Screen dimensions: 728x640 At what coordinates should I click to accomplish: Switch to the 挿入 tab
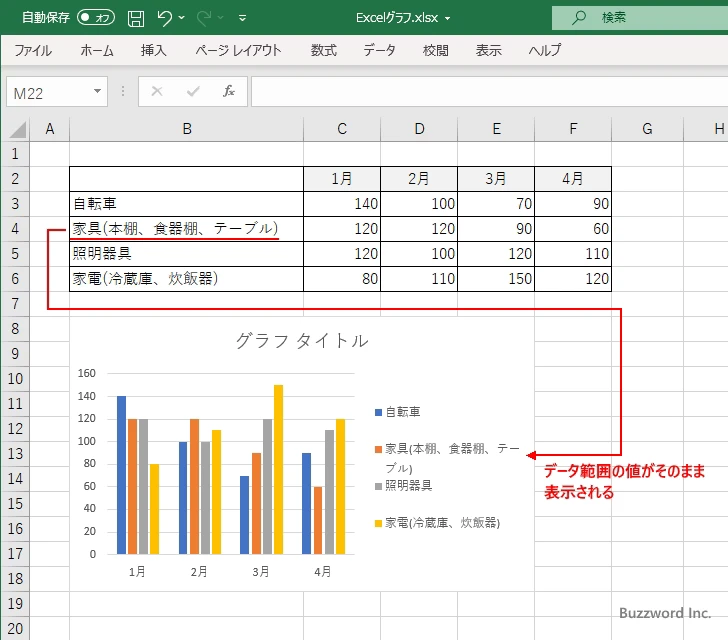click(x=154, y=50)
